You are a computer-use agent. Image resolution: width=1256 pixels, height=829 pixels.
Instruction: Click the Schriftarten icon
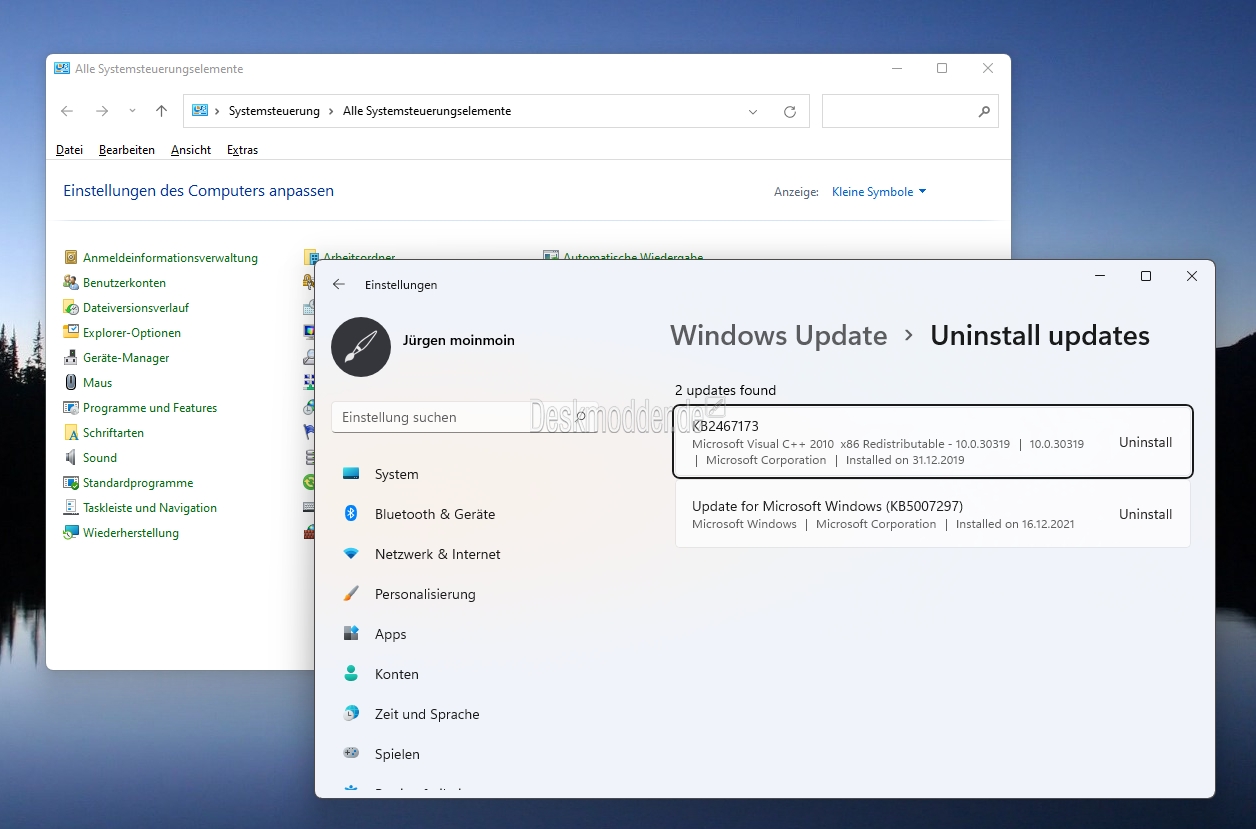point(70,432)
